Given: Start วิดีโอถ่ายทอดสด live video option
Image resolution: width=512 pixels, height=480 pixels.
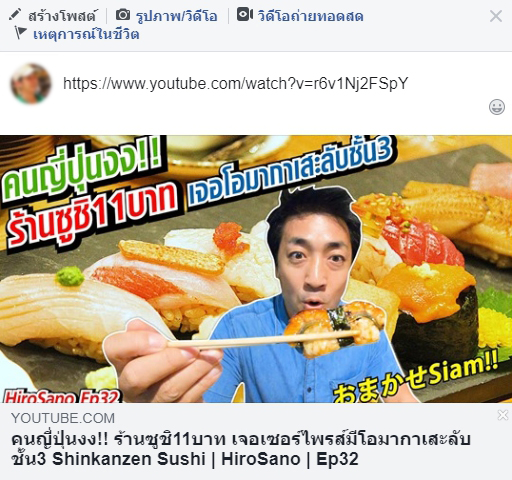Looking at the screenshot, I should [311, 16].
